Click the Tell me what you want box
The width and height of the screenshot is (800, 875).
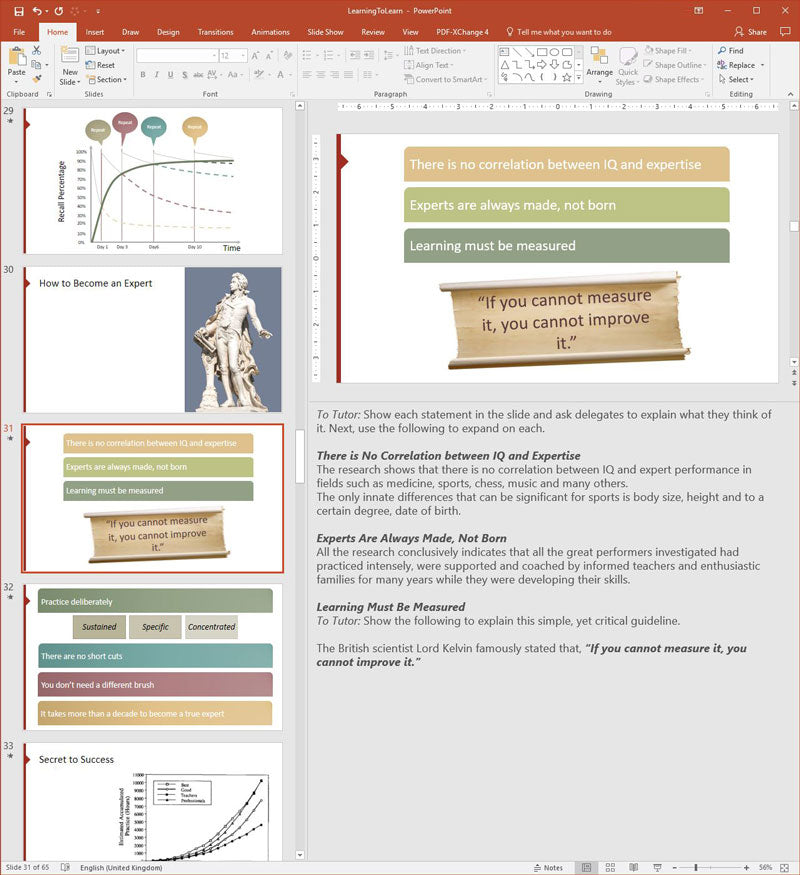pos(558,32)
